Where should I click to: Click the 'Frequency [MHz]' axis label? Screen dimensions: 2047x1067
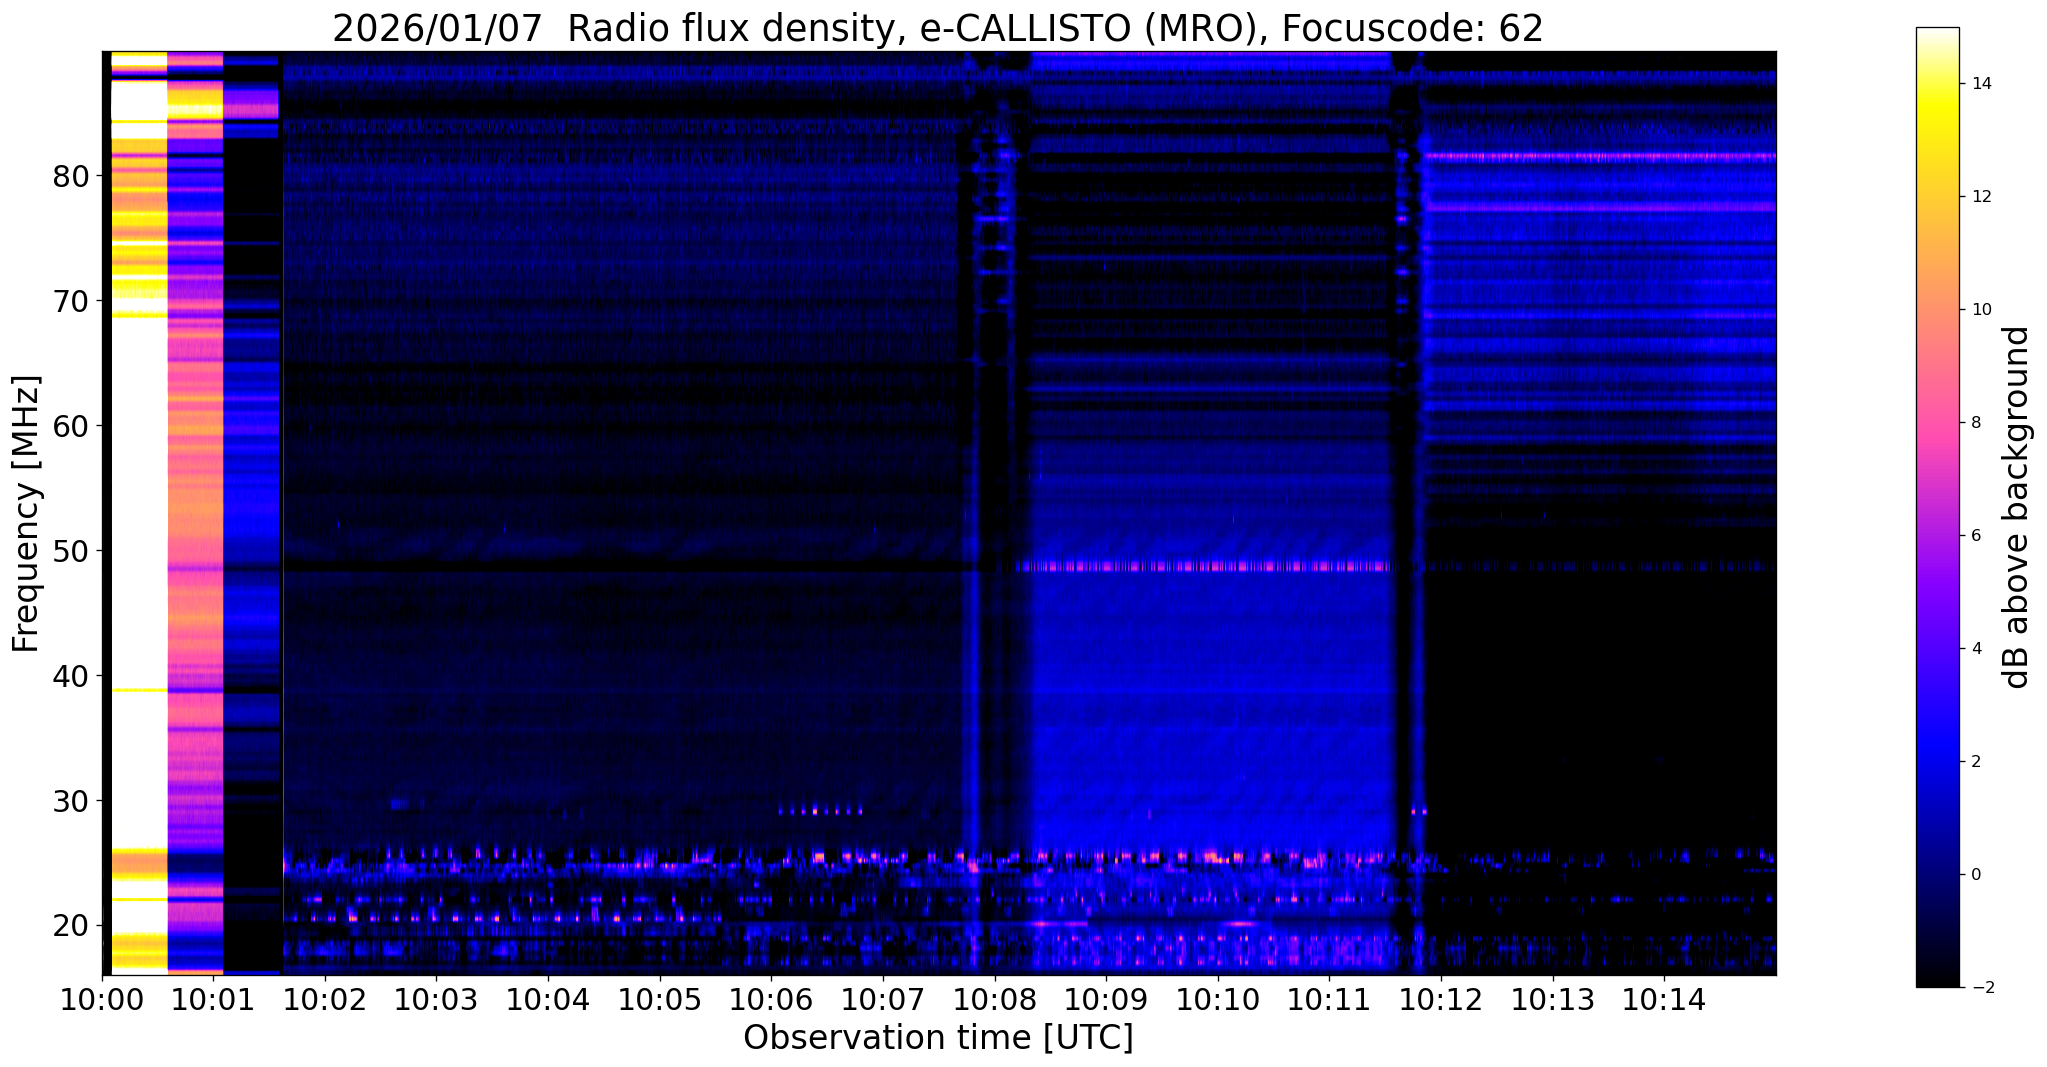(27, 514)
